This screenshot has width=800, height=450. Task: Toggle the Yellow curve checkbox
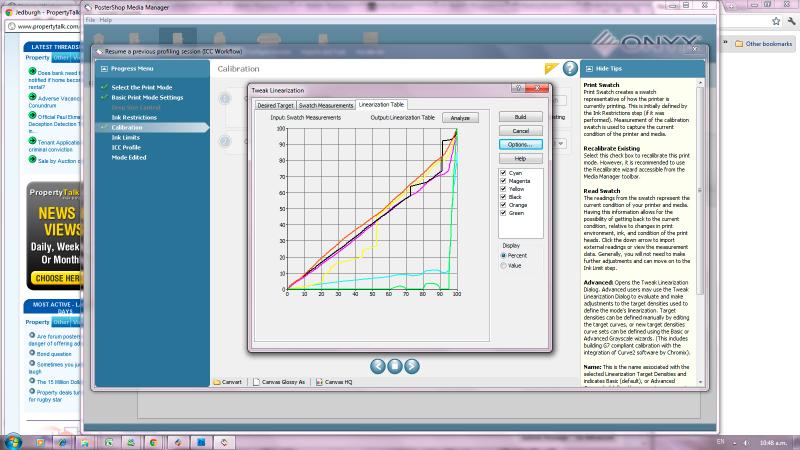pyautogui.click(x=504, y=189)
